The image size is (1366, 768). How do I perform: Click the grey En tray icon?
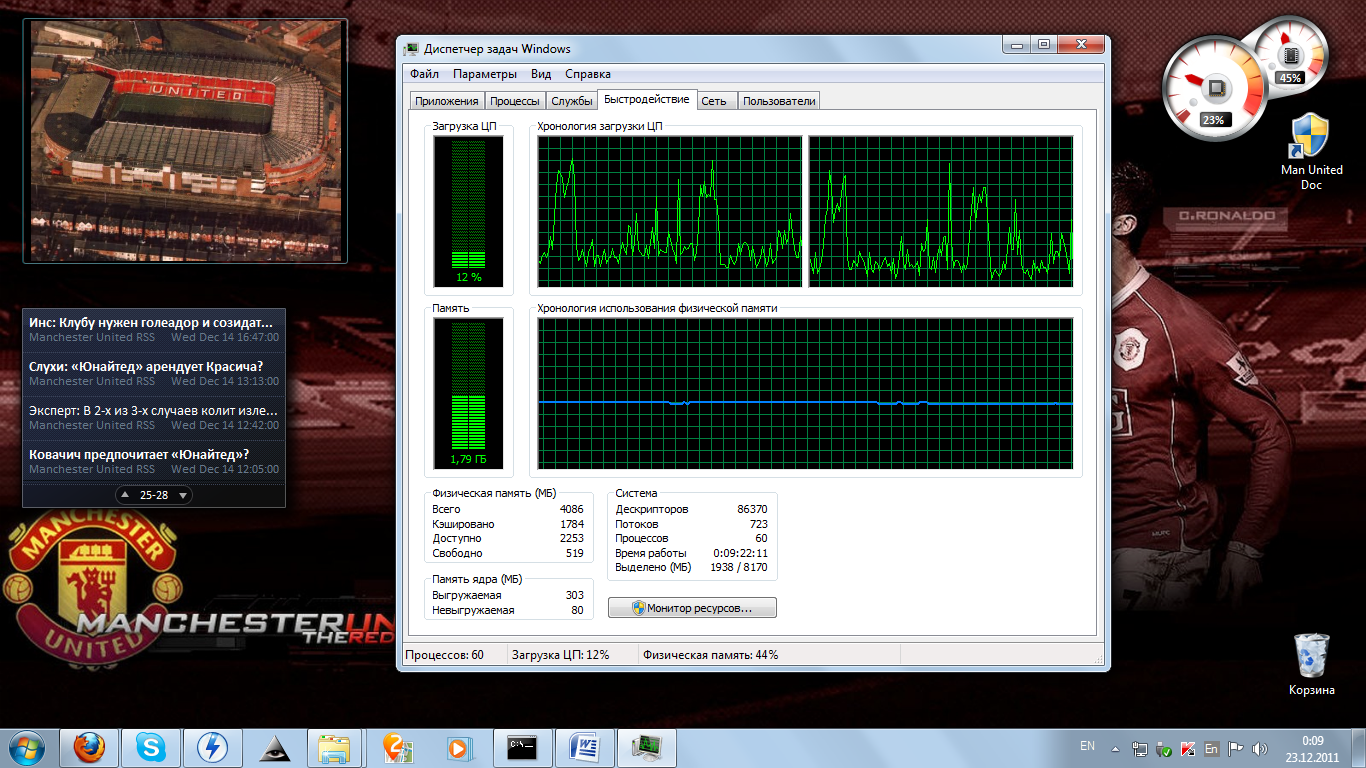tap(1212, 748)
